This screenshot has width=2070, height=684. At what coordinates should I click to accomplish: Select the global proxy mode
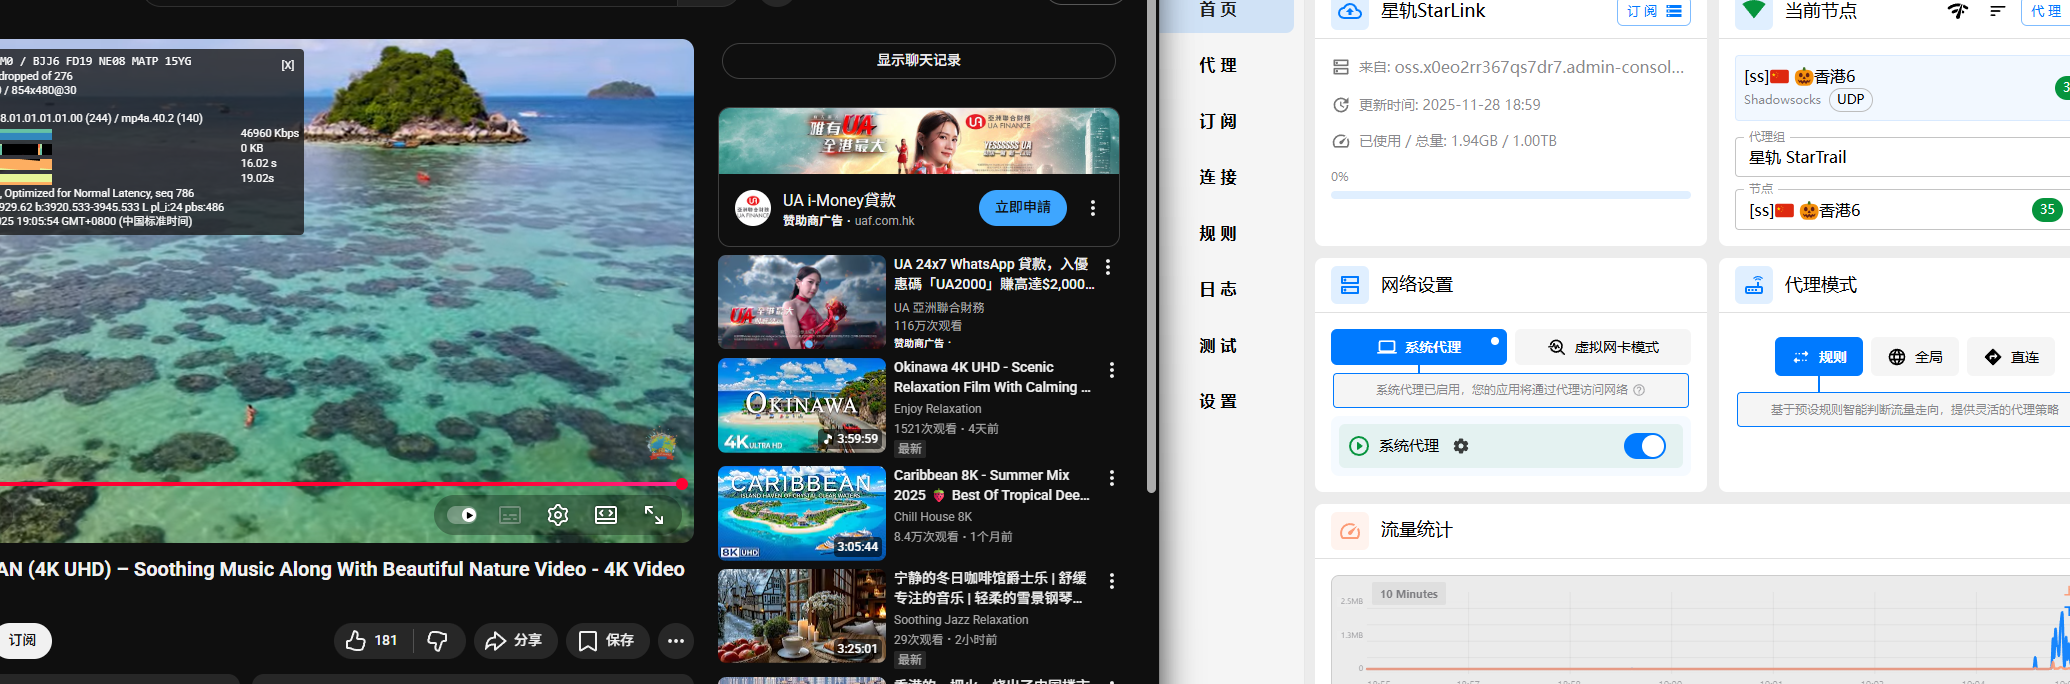click(1915, 357)
